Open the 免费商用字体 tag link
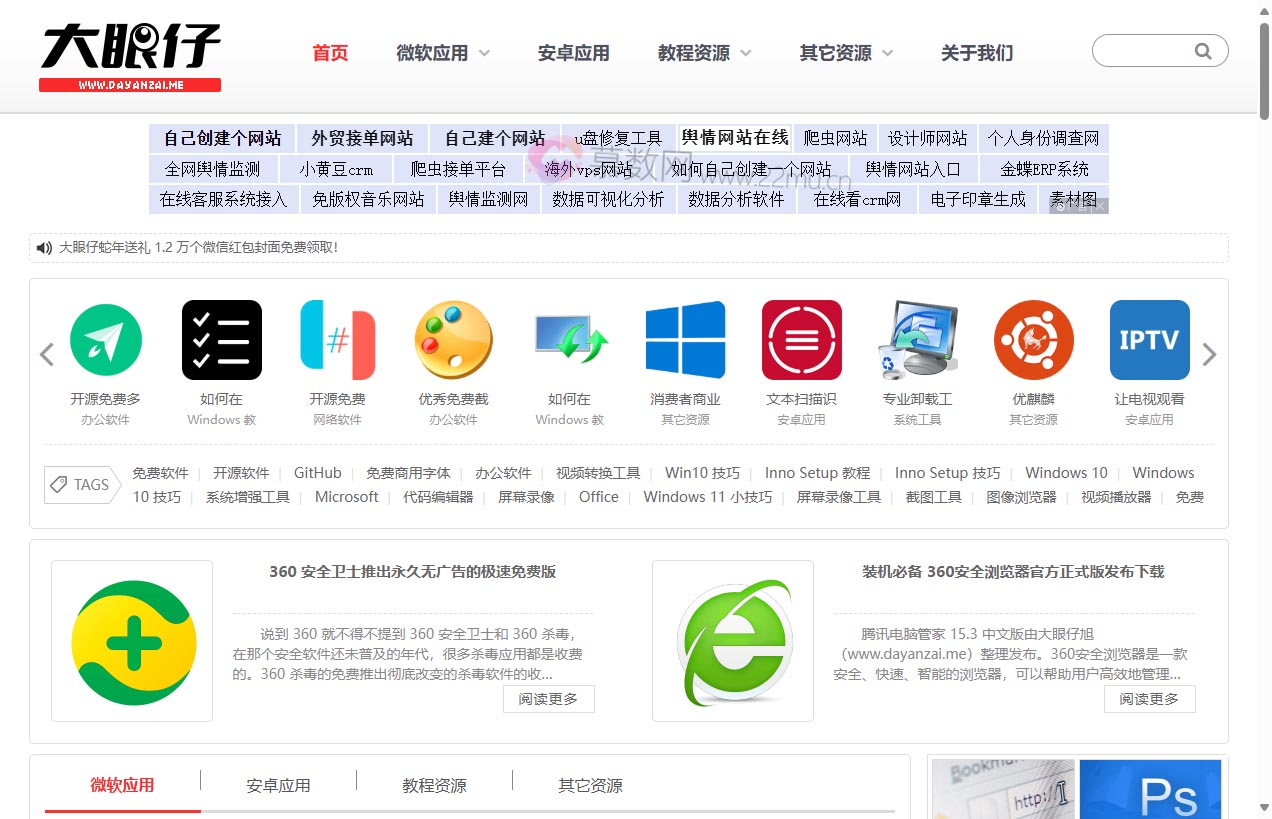 (408, 472)
